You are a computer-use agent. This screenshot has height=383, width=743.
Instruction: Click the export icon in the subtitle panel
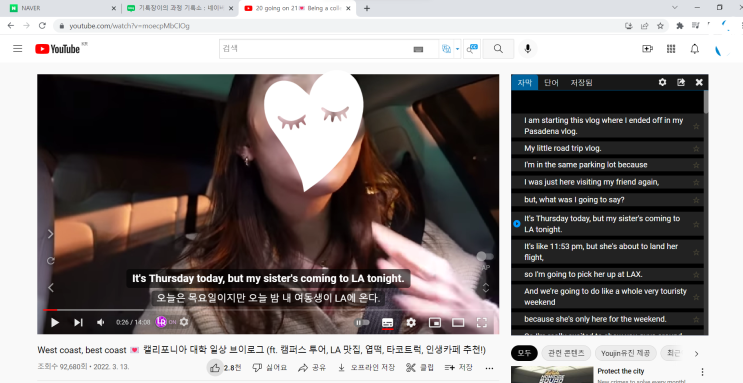(x=681, y=82)
